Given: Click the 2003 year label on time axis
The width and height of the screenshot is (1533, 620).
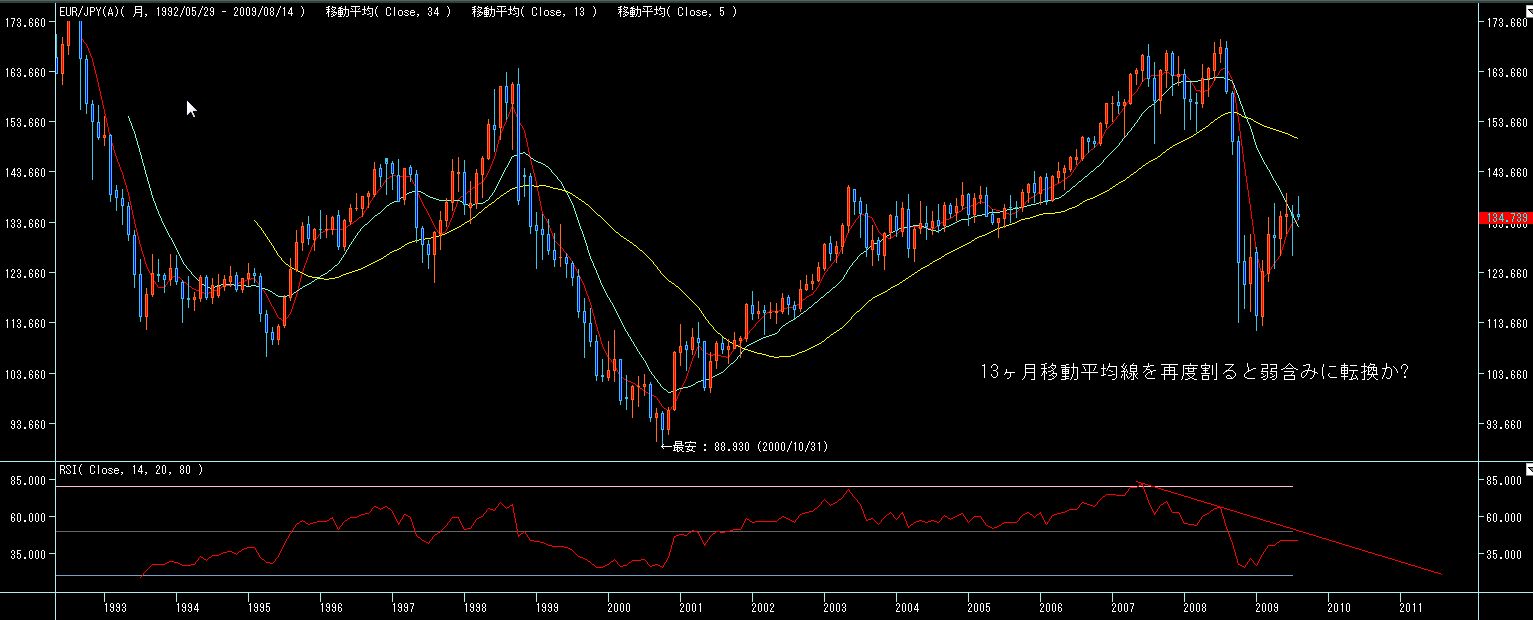Looking at the screenshot, I should (x=835, y=607).
